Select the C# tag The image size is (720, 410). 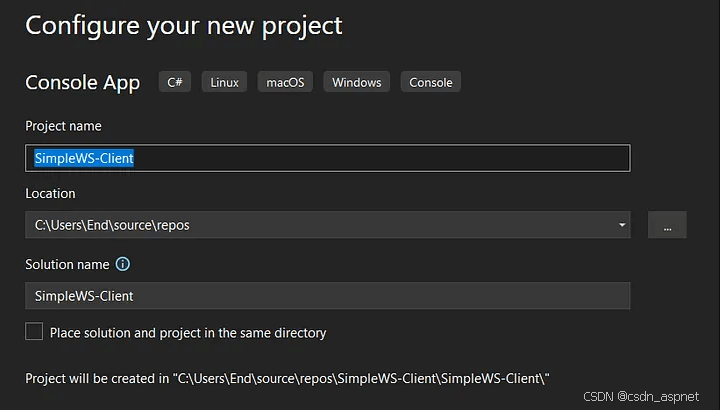174,82
